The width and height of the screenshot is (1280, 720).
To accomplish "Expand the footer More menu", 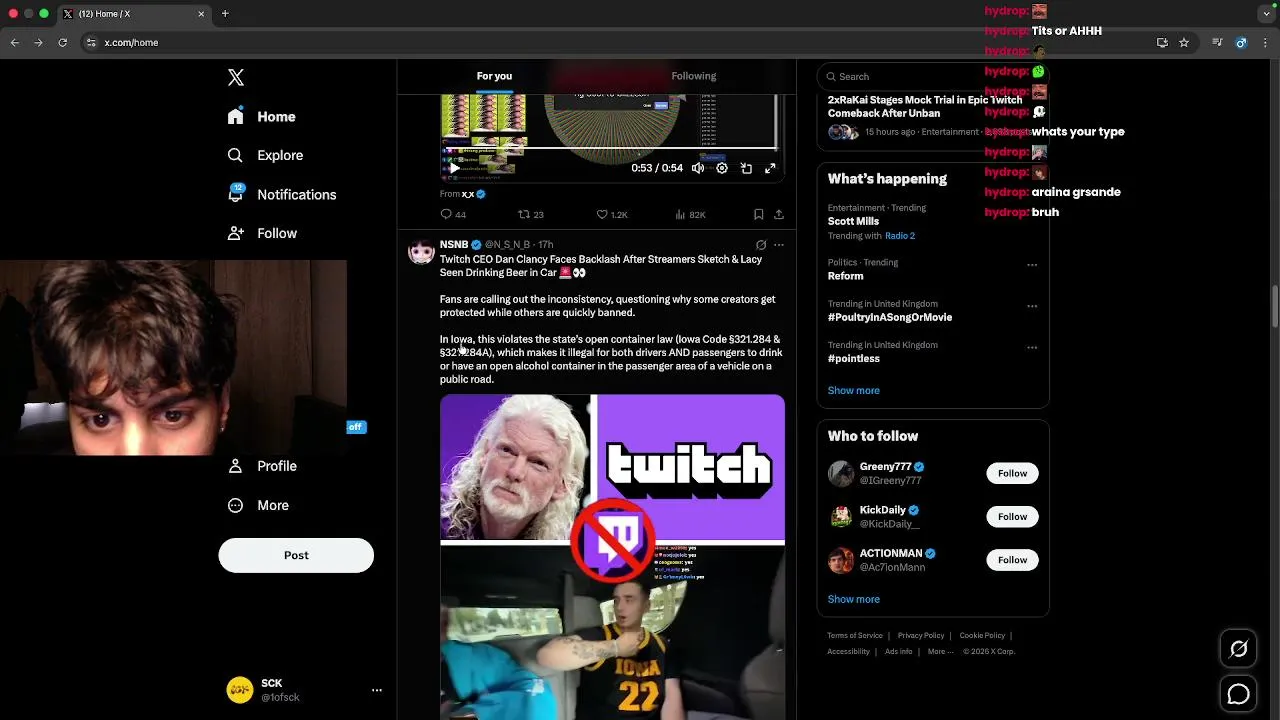I will pyautogui.click(x=940, y=652).
